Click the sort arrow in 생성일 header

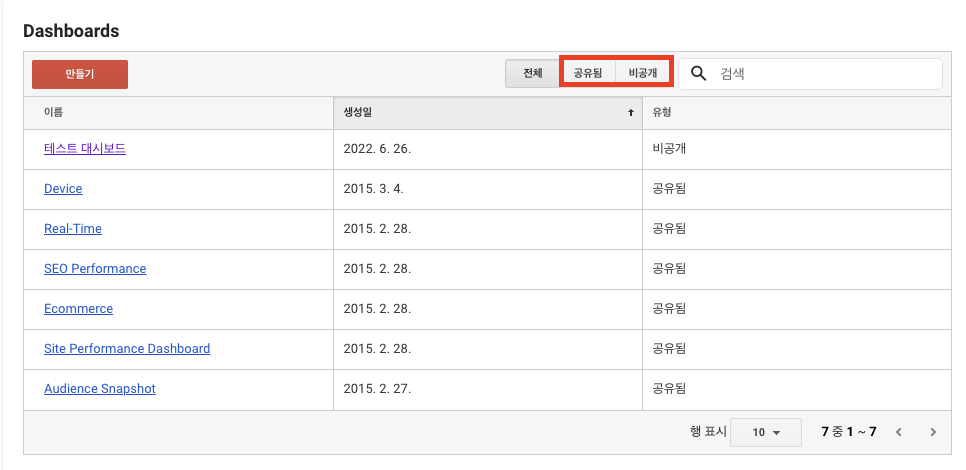(x=630, y=113)
